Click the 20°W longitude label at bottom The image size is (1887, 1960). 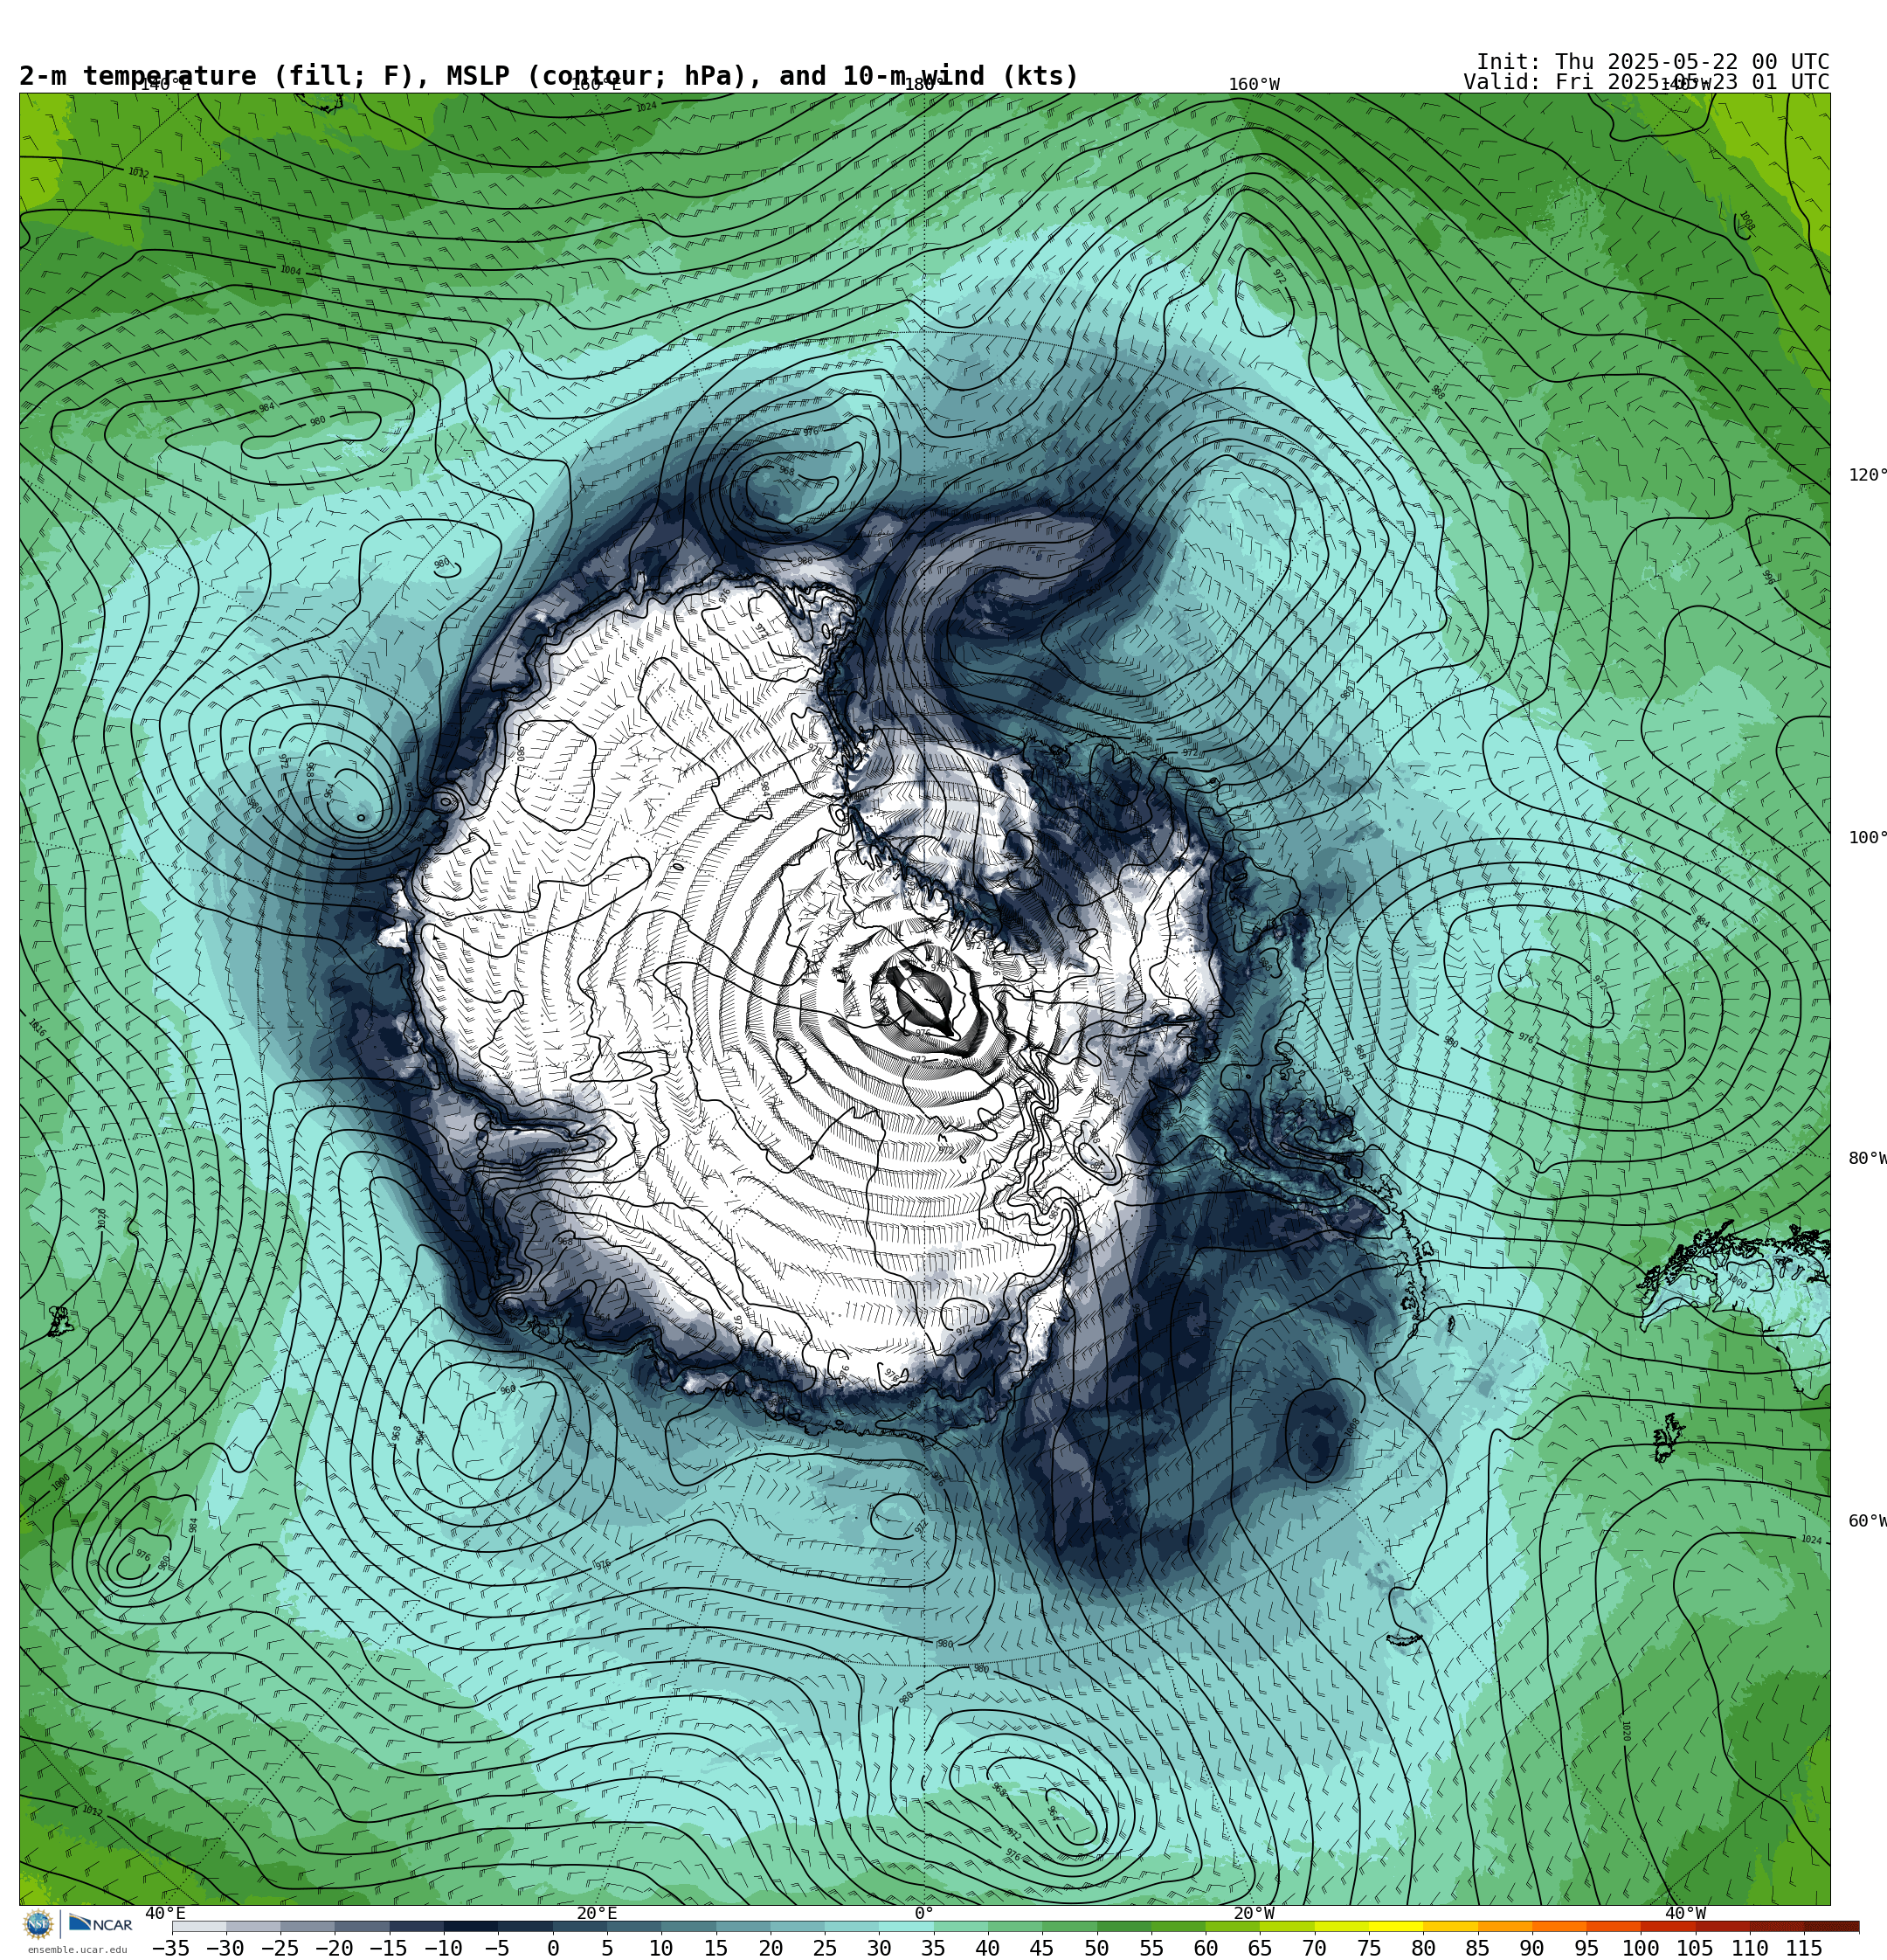[x=1254, y=1913]
